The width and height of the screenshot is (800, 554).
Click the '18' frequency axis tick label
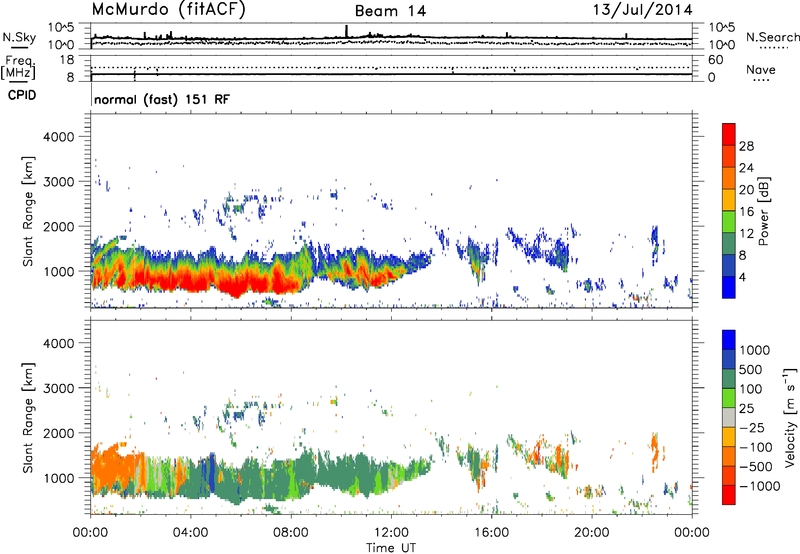point(67,60)
